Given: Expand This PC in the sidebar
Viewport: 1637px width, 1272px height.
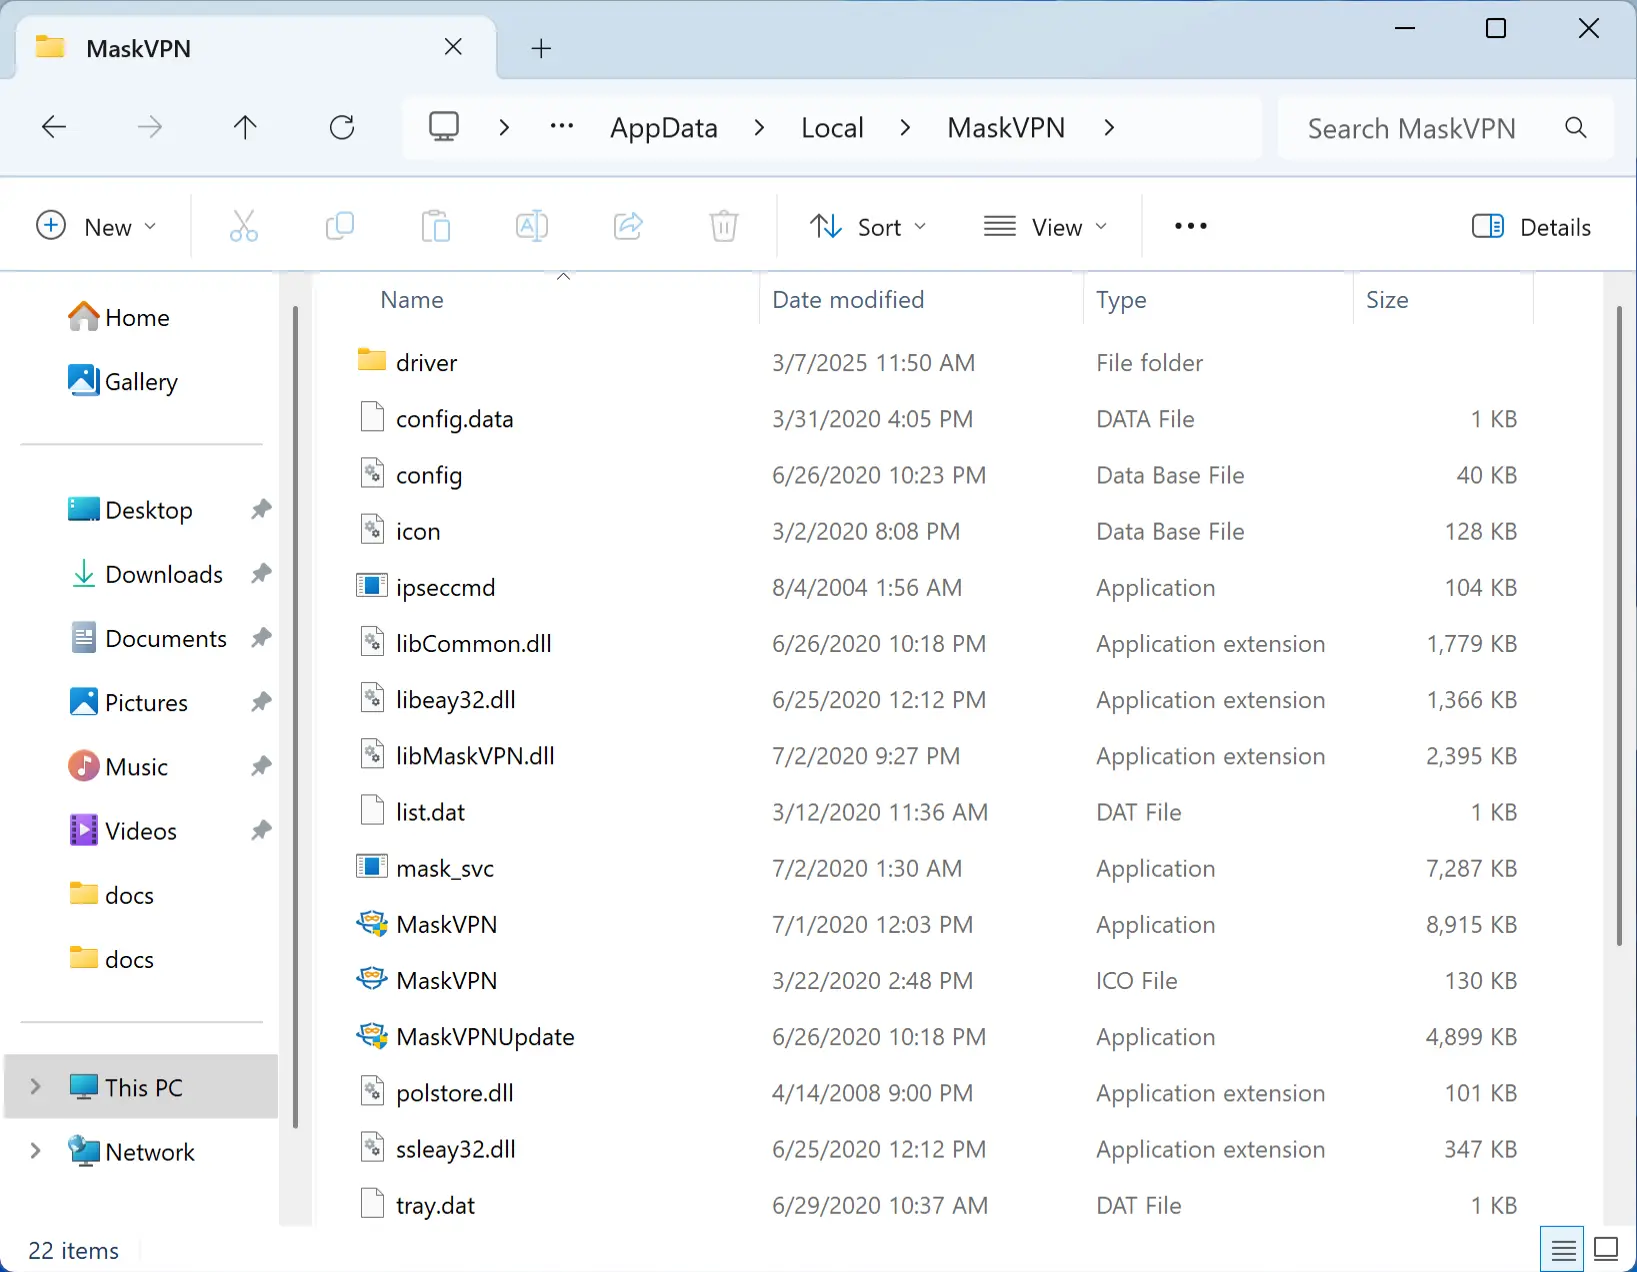Looking at the screenshot, I should (34, 1086).
